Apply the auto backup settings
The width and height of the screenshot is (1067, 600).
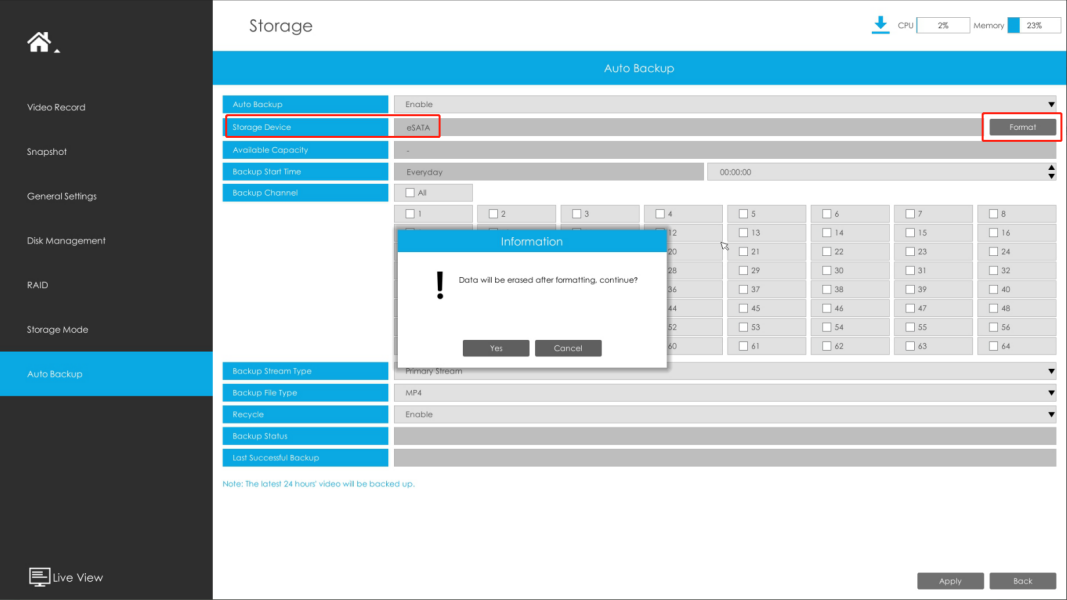pyautogui.click(x=951, y=581)
